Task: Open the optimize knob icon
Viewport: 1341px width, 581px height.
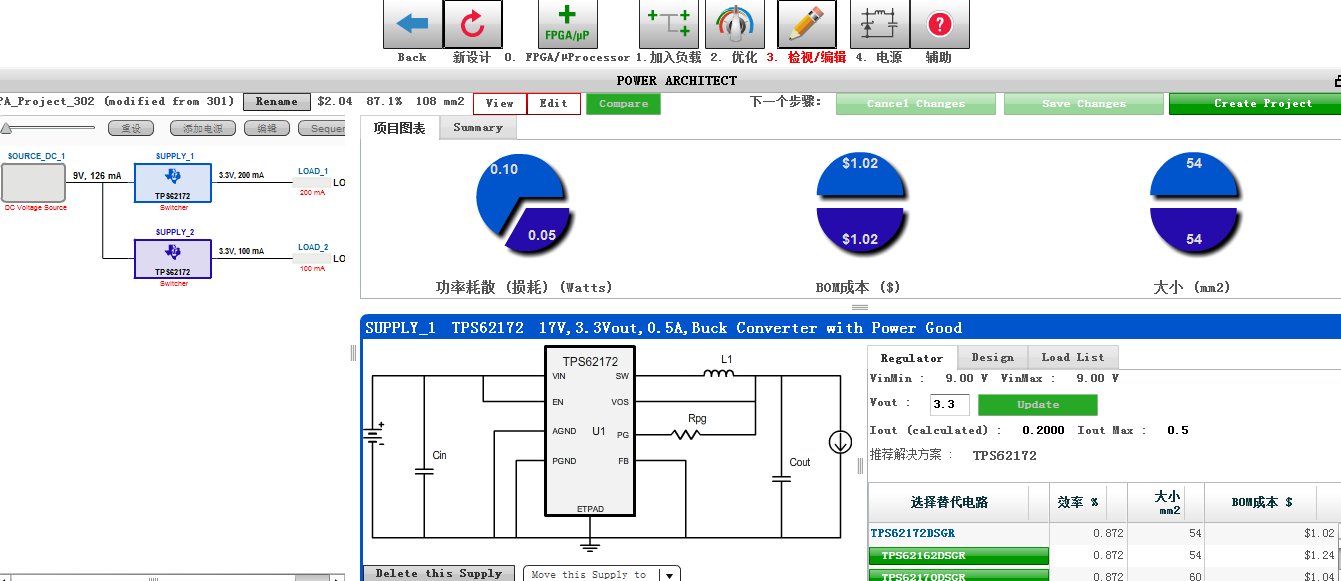Action: 735,24
